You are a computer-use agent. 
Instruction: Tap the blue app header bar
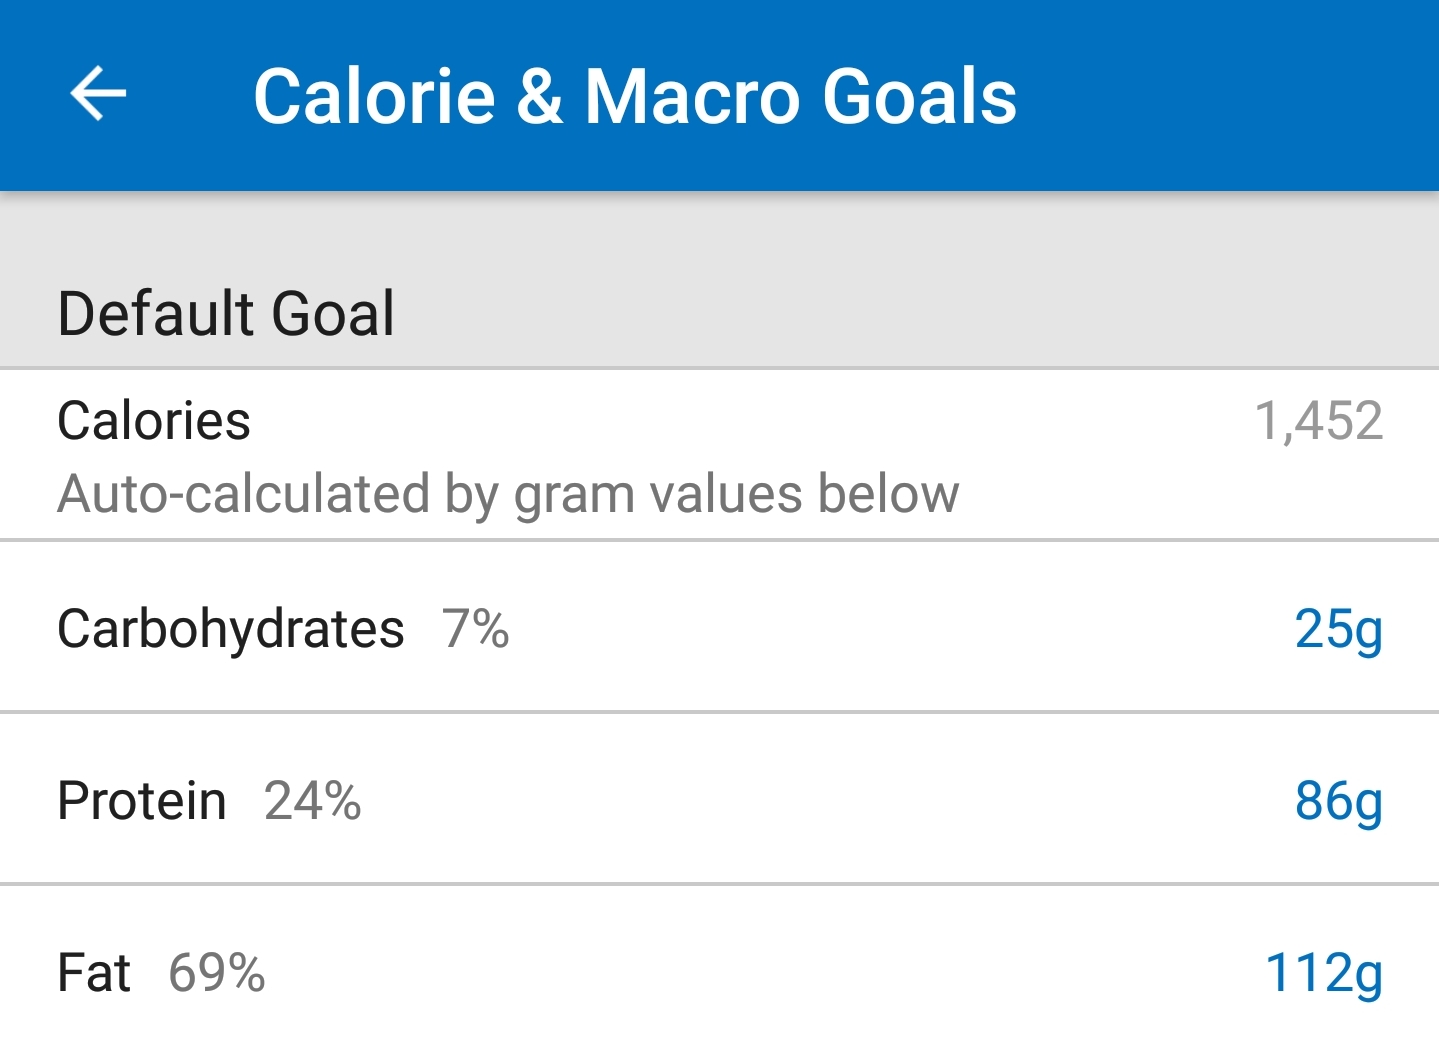point(719,95)
